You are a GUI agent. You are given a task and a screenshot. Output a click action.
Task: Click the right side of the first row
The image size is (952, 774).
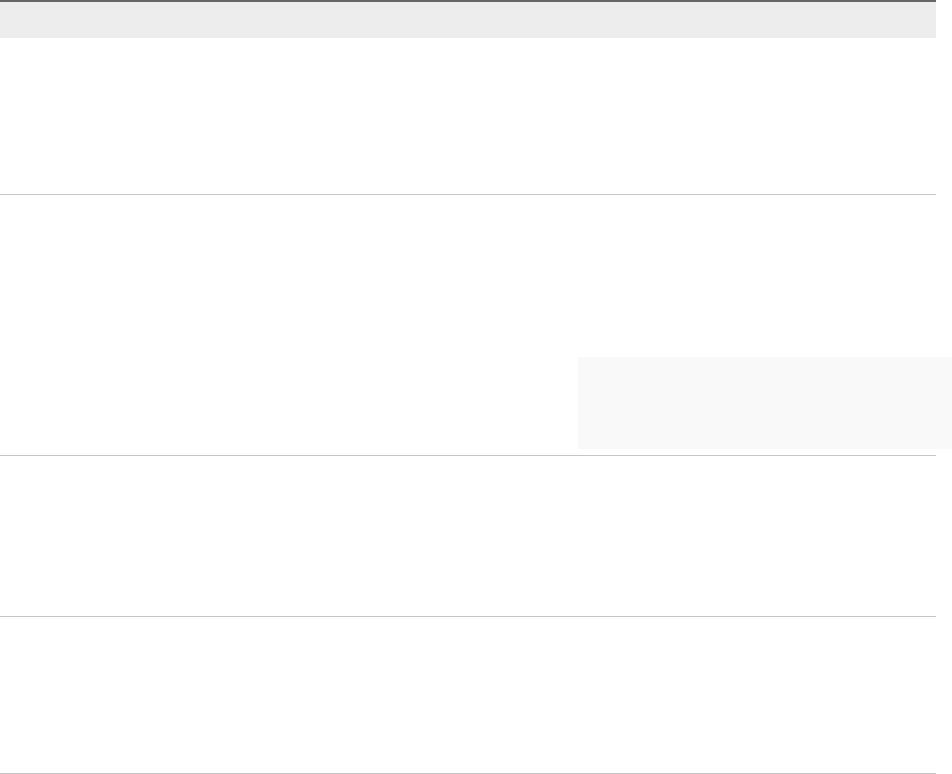(880, 115)
